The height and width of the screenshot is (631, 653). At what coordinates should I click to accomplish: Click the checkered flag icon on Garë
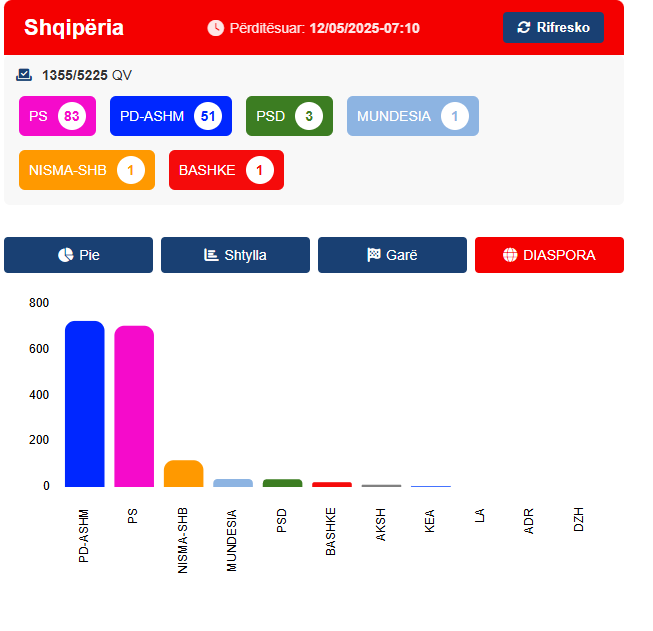[374, 255]
